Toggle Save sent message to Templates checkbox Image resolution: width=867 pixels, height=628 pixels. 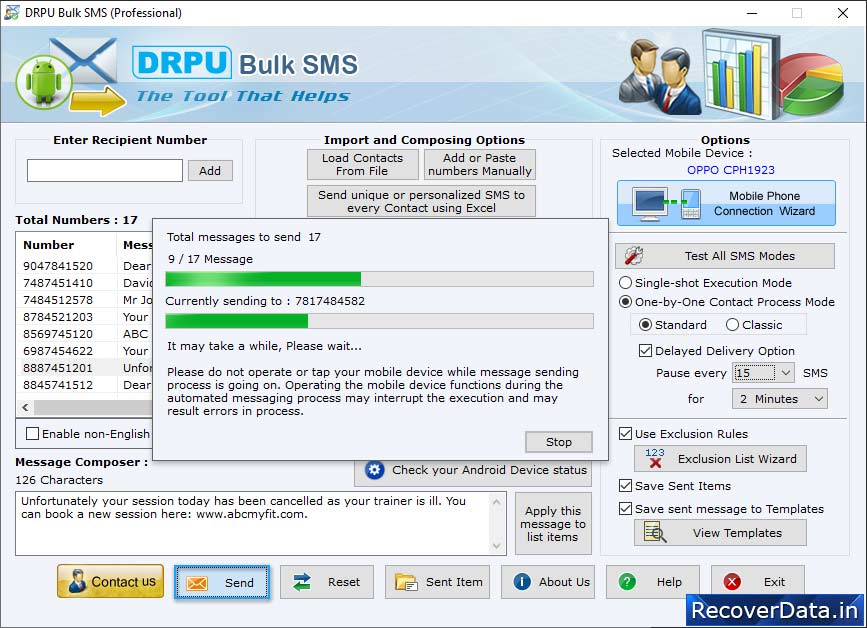click(x=625, y=509)
